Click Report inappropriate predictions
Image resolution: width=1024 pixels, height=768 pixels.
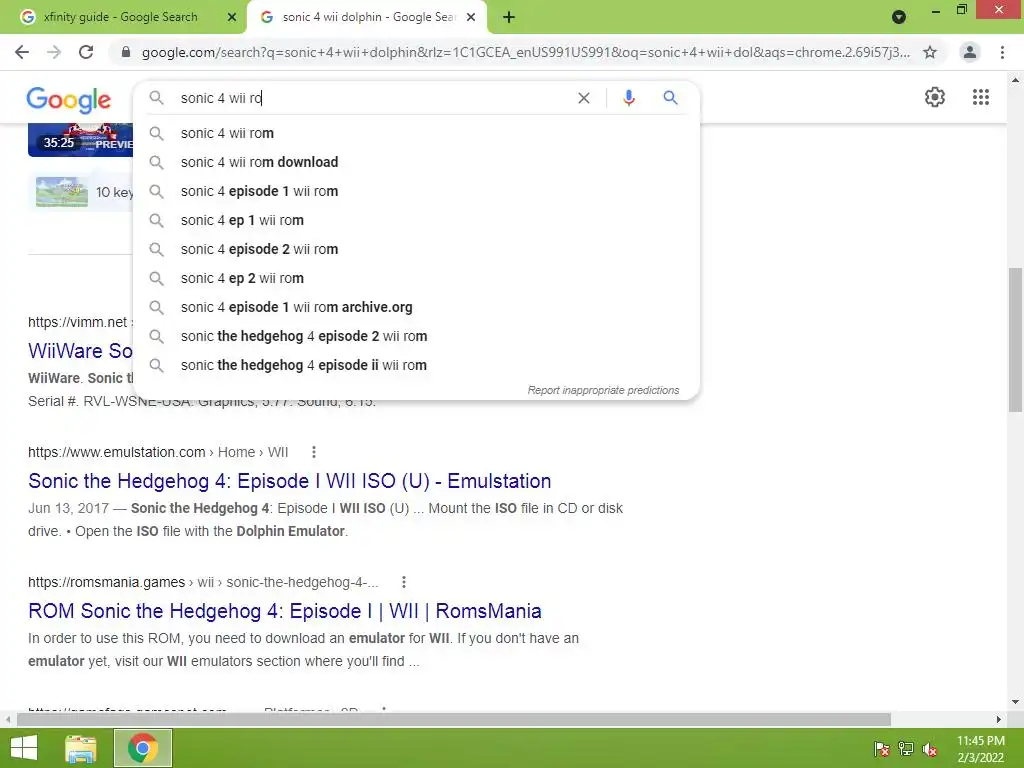click(x=603, y=390)
